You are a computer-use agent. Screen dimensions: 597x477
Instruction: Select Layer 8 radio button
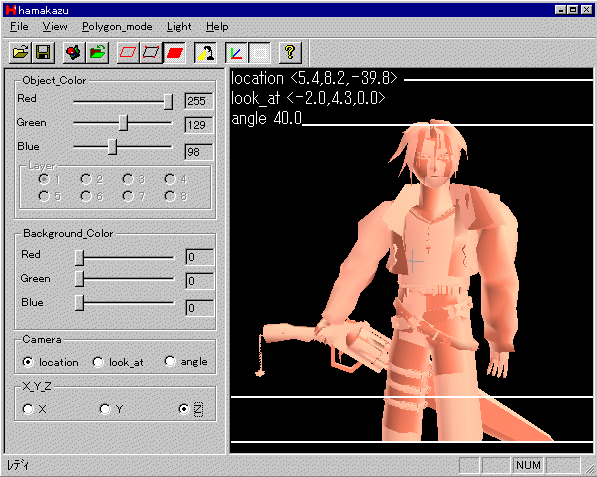170,196
